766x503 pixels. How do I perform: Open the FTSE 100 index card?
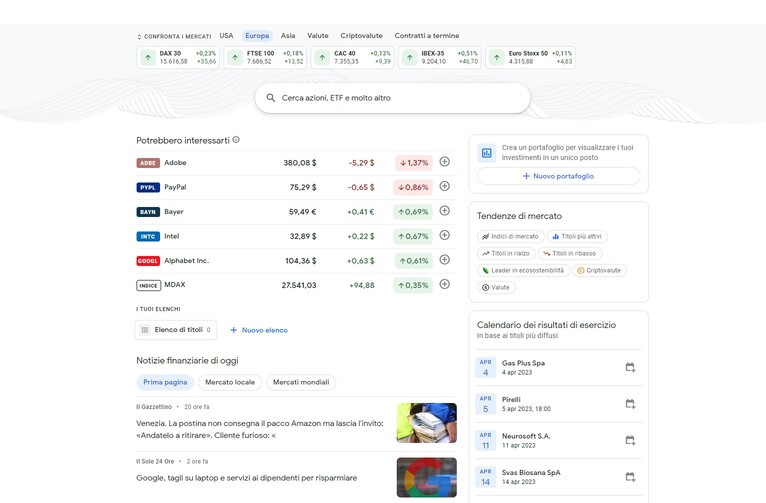(265, 58)
